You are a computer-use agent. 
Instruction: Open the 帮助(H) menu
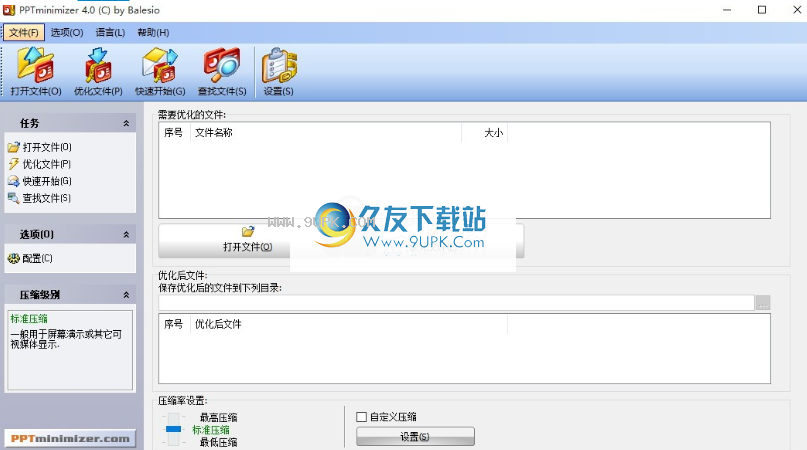(153, 32)
